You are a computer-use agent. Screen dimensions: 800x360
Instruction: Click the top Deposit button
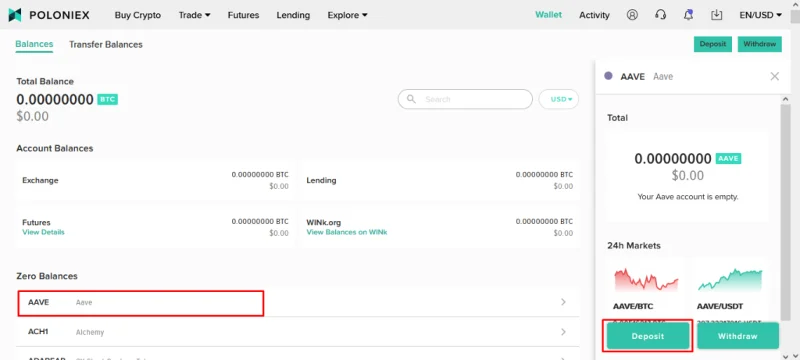[713, 44]
